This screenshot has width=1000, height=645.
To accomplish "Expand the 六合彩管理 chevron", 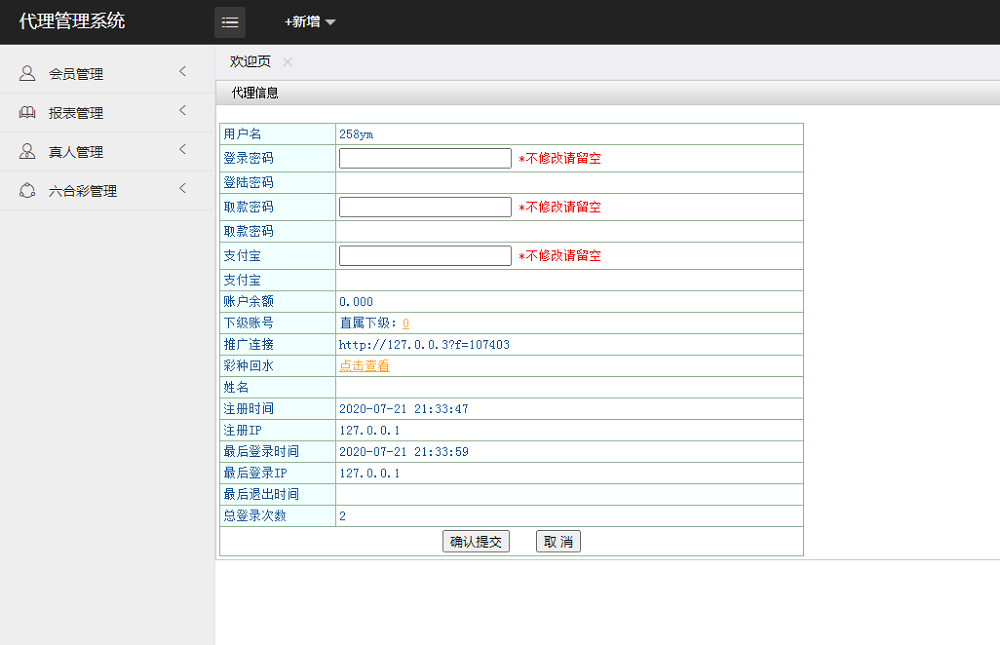I will tap(182, 188).
